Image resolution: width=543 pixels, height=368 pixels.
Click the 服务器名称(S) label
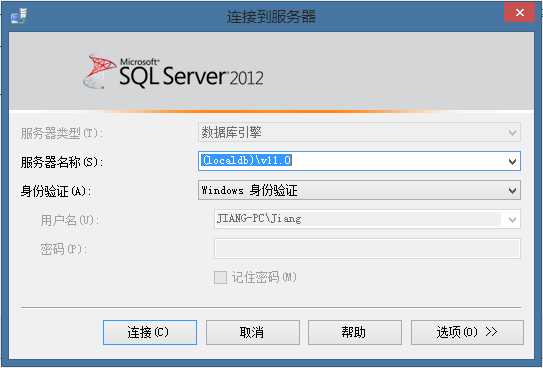[62, 162]
